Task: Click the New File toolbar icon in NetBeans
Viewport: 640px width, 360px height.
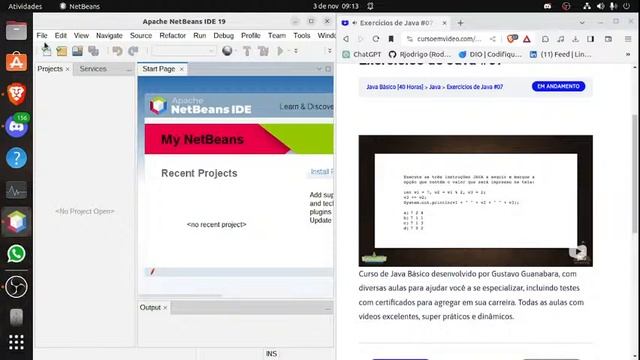Action: click(46, 51)
